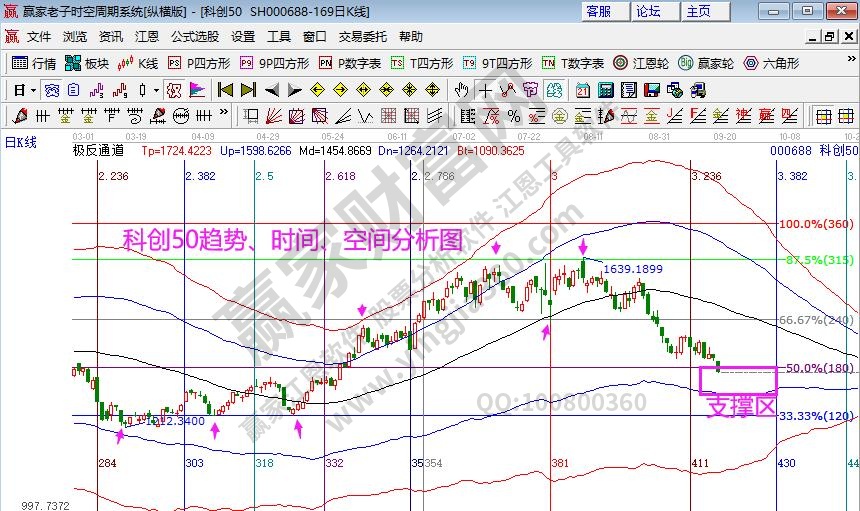
Task: Jump to first bar with skip-start arrow
Action: pos(225,90)
